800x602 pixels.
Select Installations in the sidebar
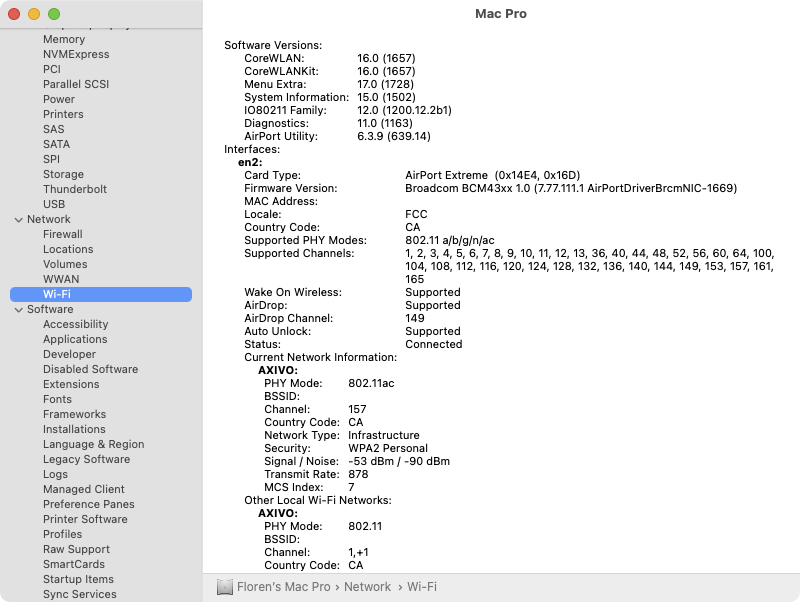pyautogui.click(x=74, y=429)
